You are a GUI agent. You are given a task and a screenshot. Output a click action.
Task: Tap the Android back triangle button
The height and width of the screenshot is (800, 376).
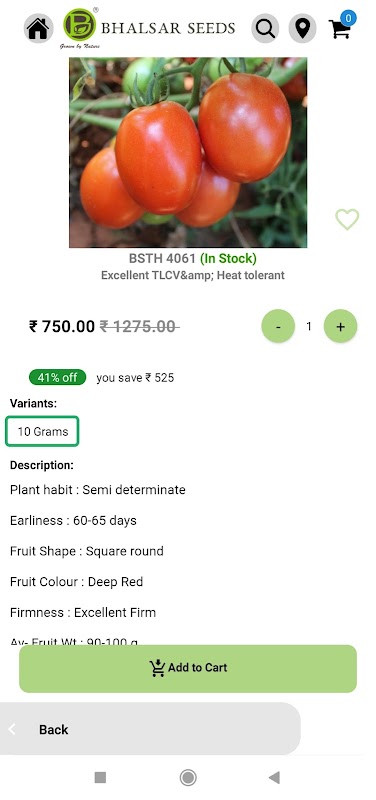[x=274, y=777]
